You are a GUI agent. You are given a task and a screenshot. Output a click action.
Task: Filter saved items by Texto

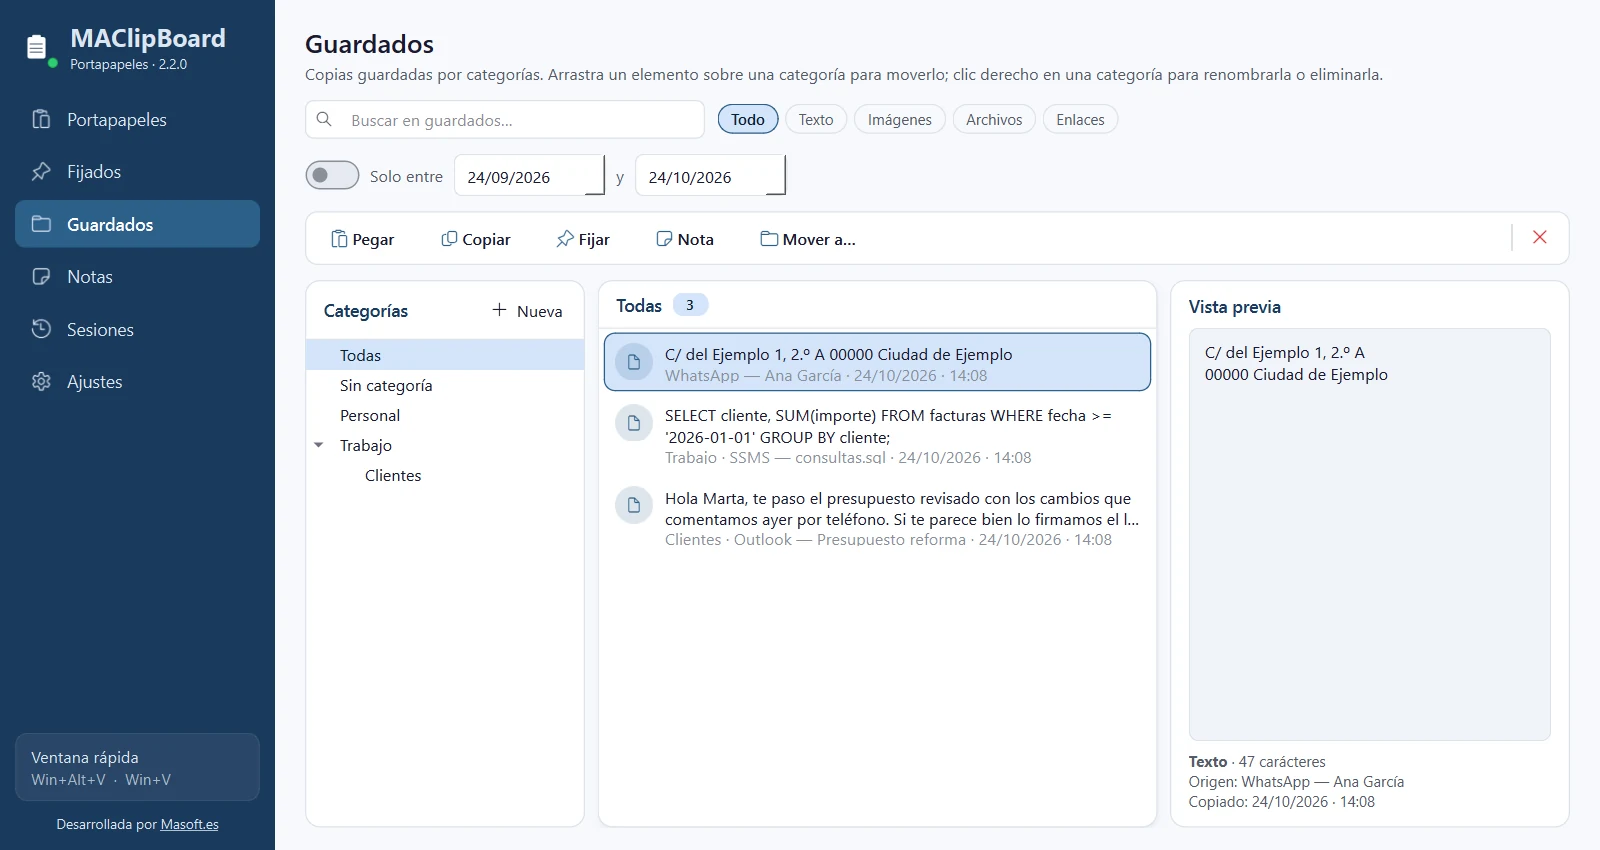point(816,120)
